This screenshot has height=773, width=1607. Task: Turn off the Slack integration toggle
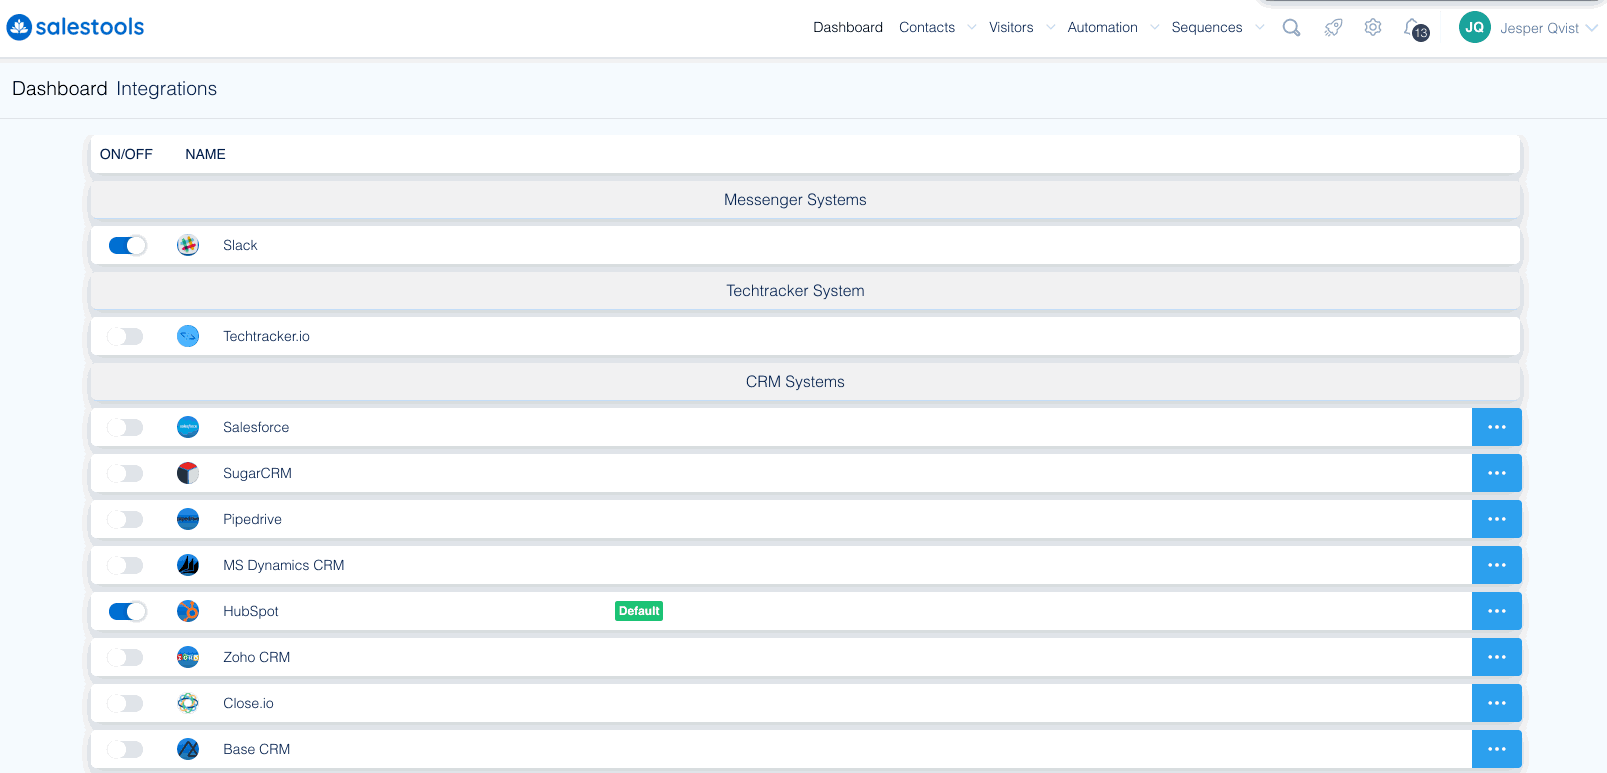[x=127, y=245]
